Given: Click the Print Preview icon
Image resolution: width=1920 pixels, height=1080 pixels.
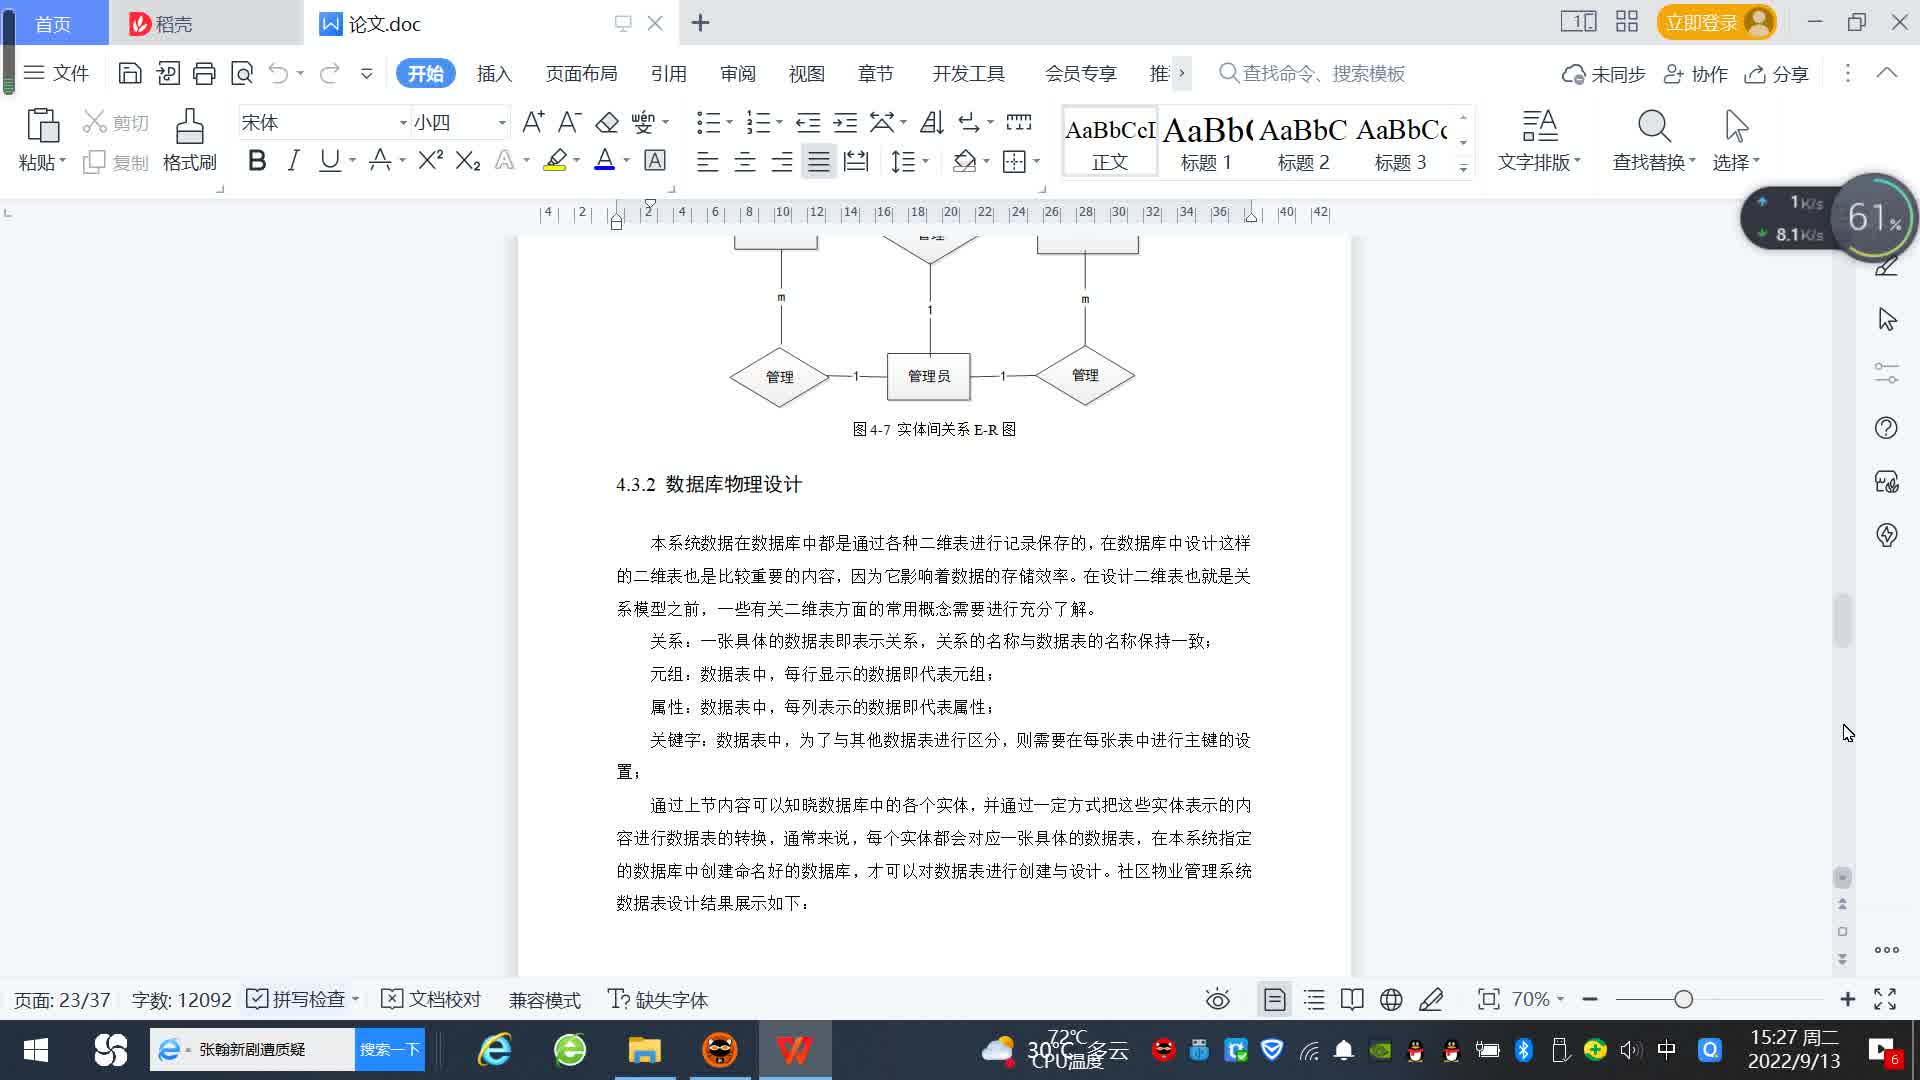Looking at the screenshot, I should pos(242,73).
